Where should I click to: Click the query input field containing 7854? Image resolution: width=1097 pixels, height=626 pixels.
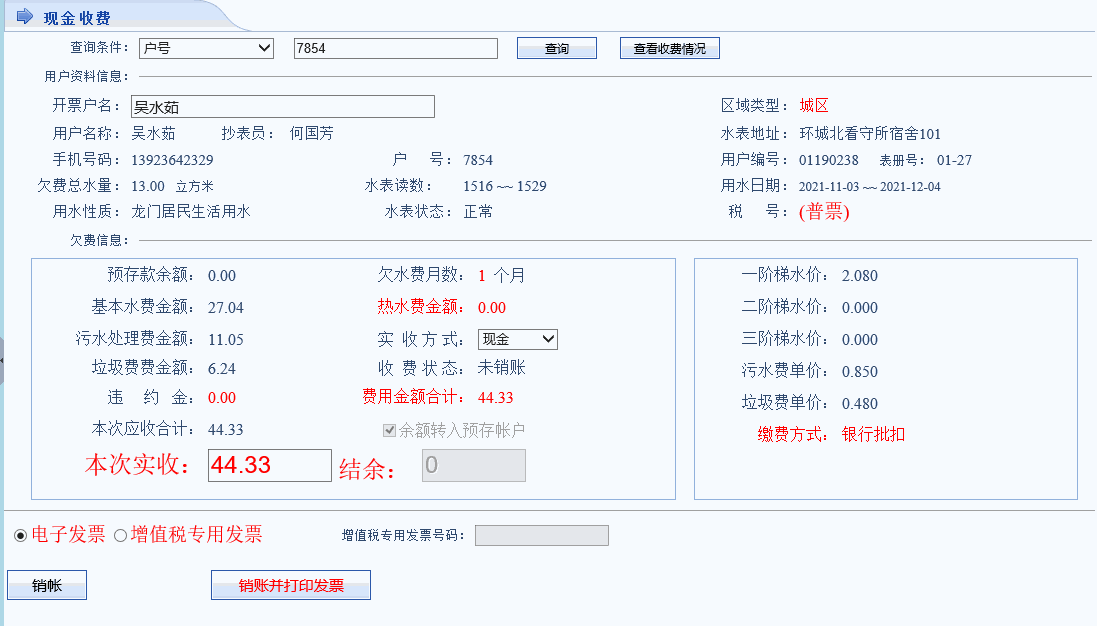[x=395, y=48]
